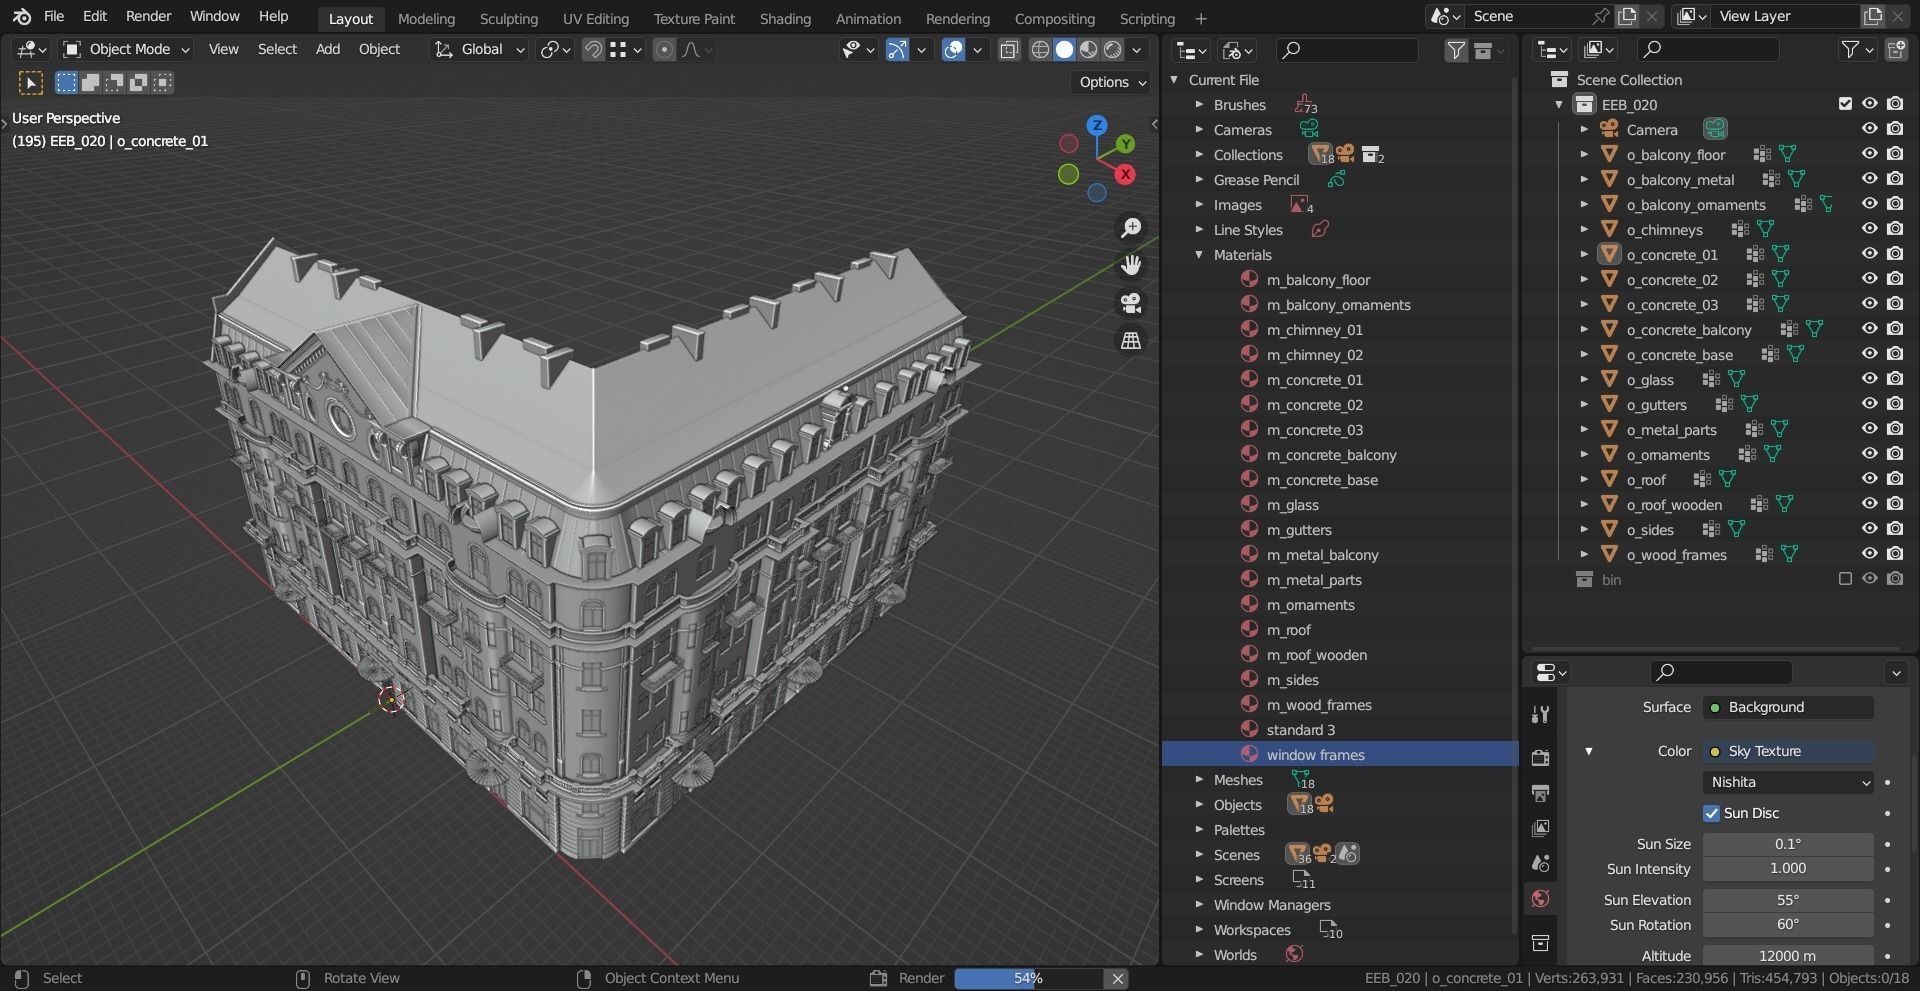
Task: Open the File menu
Action: pos(54,17)
